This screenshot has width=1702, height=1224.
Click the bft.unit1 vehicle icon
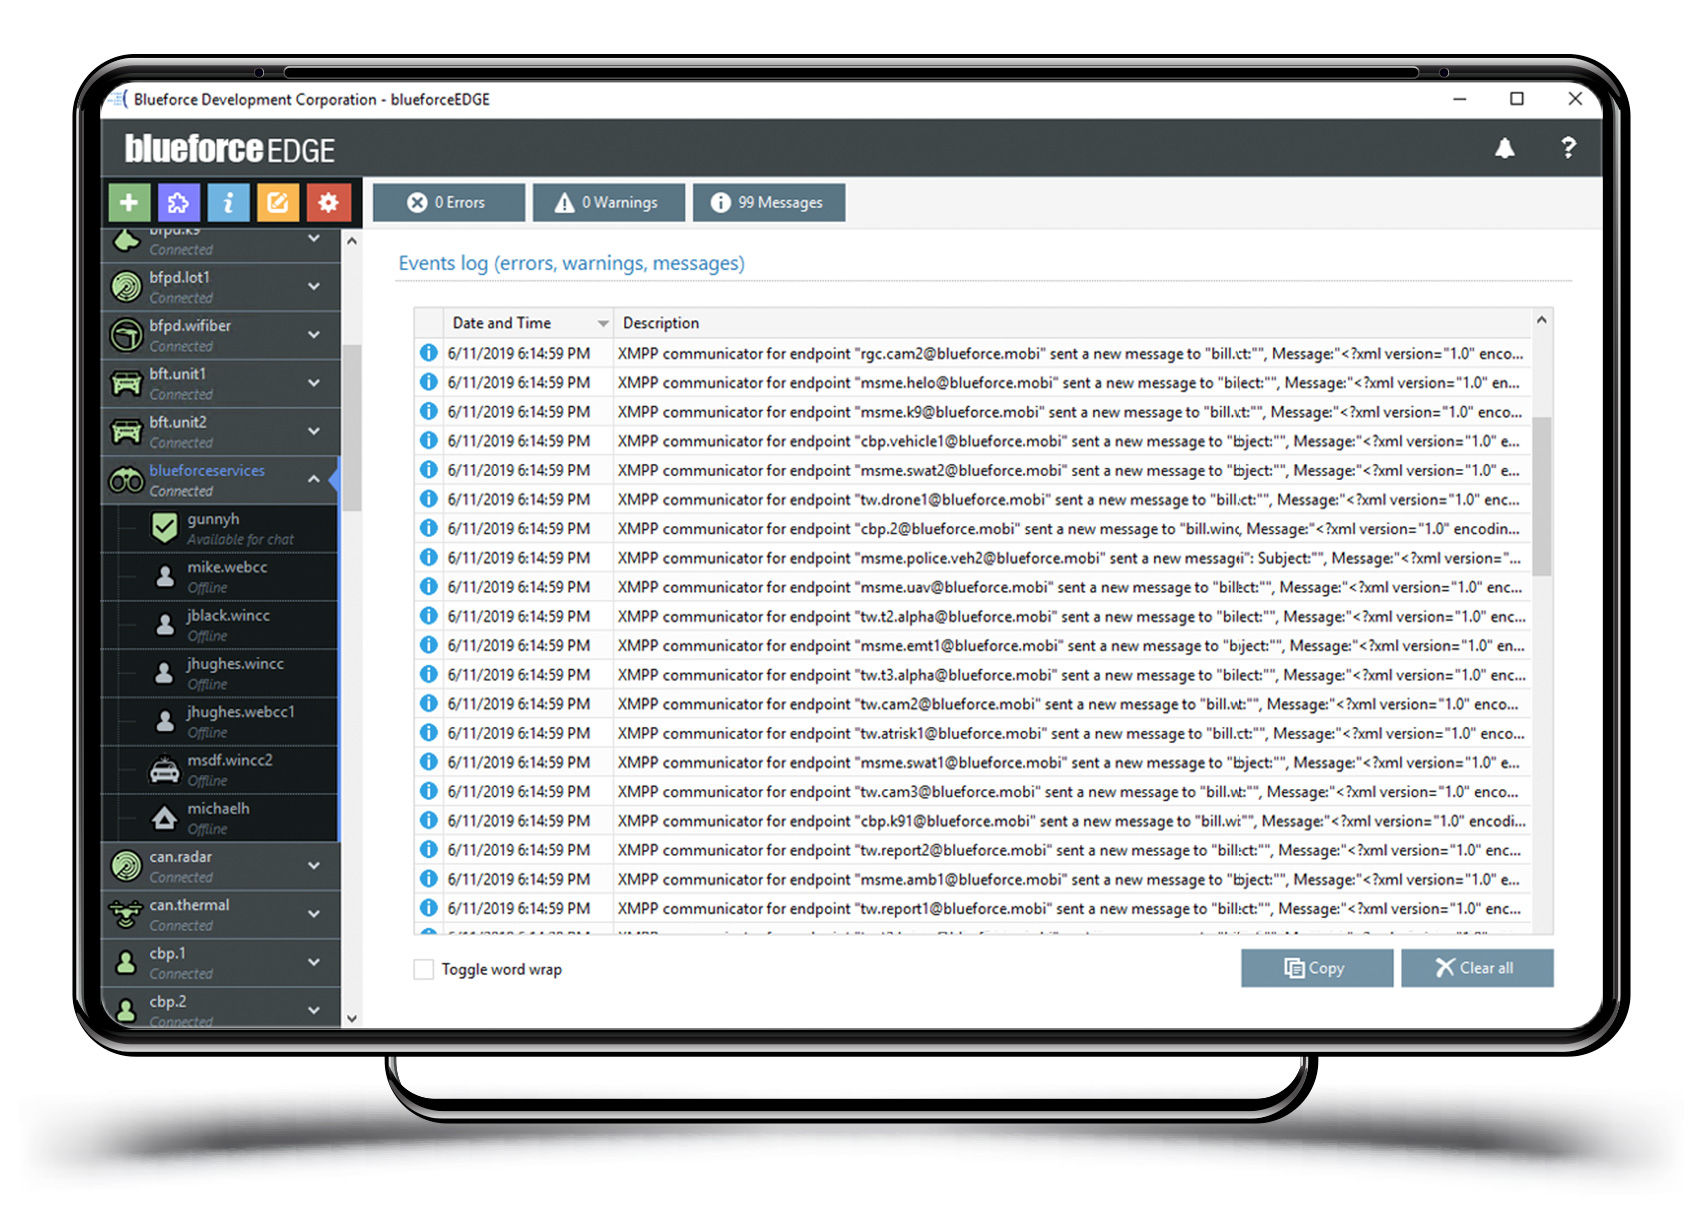126,383
